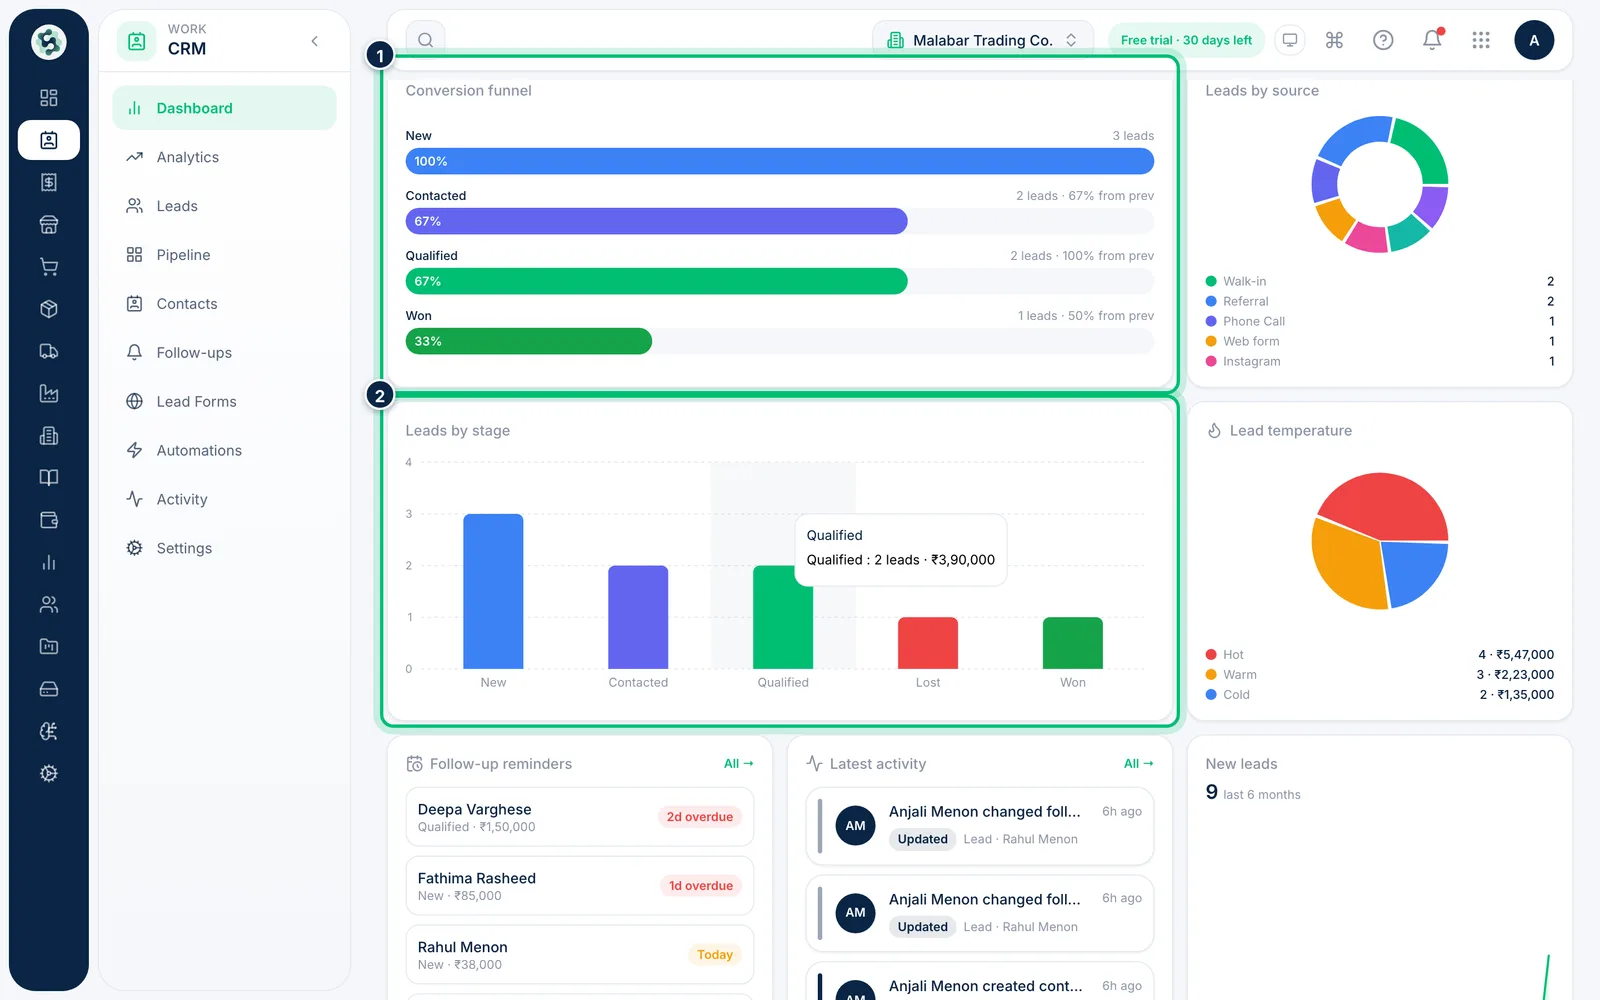Click the dark green Won bar in Leads by stage
The image size is (1600, 1000).
pos(1073,643)
